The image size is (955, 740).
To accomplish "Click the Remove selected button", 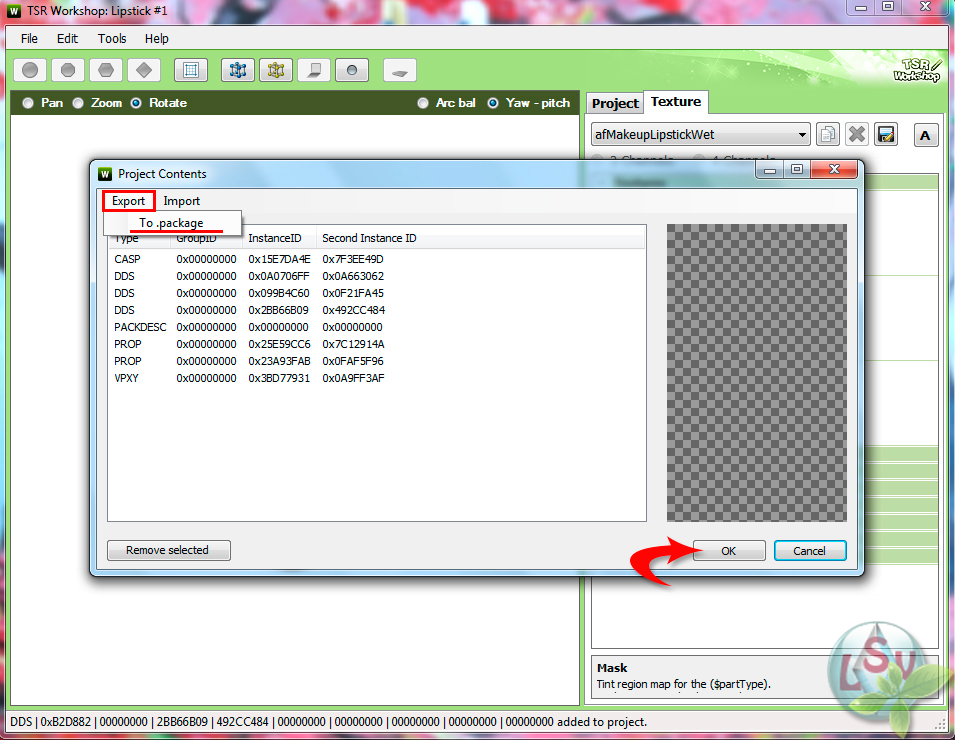I will point(169,550).
